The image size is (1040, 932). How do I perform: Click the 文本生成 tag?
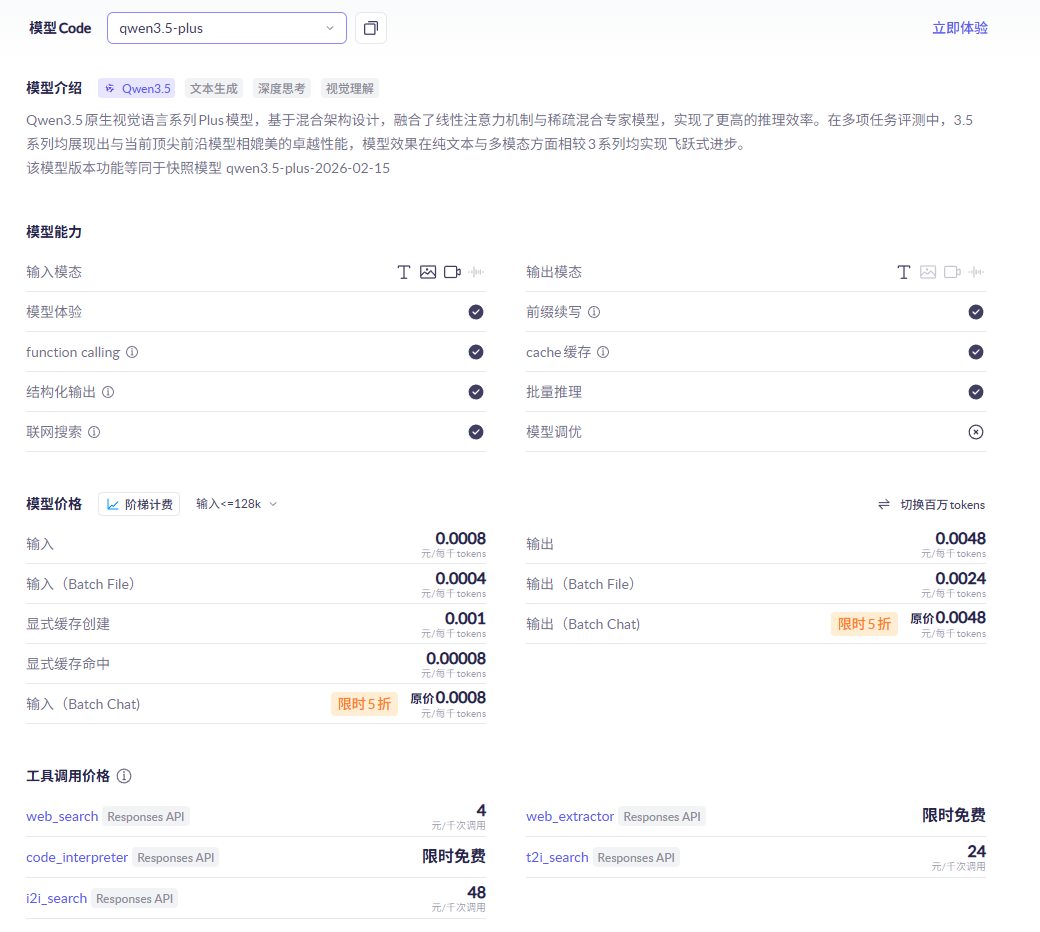(214, 88)
